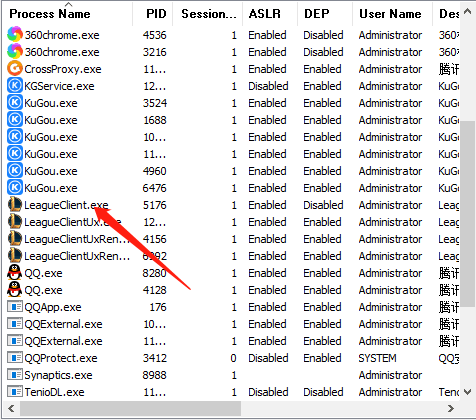Click the vertical scrollbar down arrow
The height and width of the screenshot is (420, 476).
(x=467, y=392)
